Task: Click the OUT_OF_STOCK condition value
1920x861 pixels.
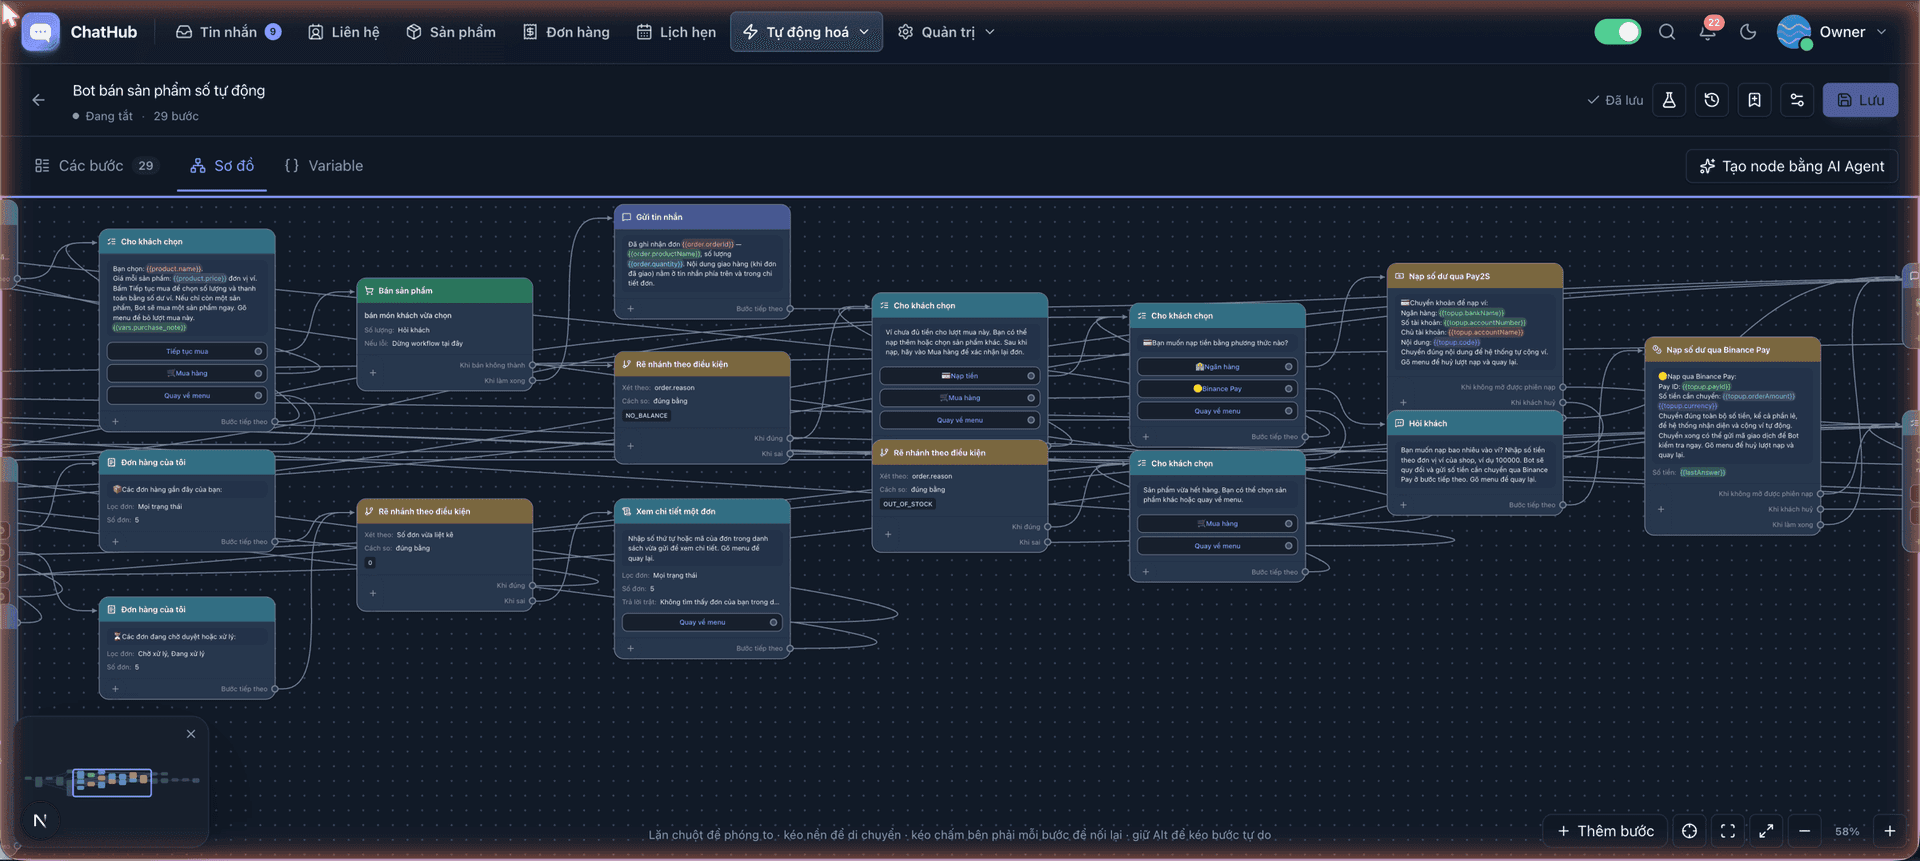Action: point(908,504)
